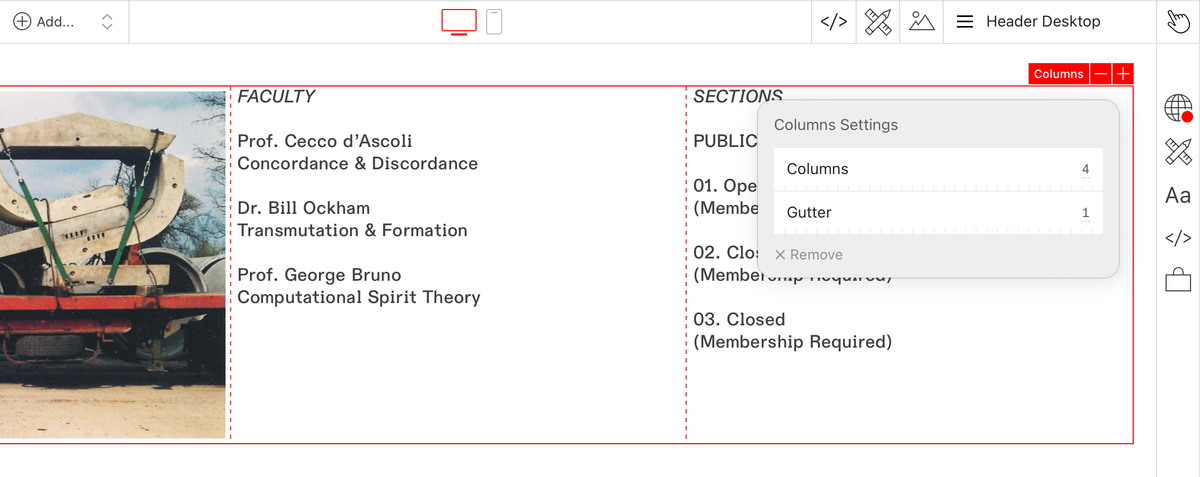Open the sidebar code editor icon
This screenshot has width=1200, height=477.
(x=1179, y=238)
